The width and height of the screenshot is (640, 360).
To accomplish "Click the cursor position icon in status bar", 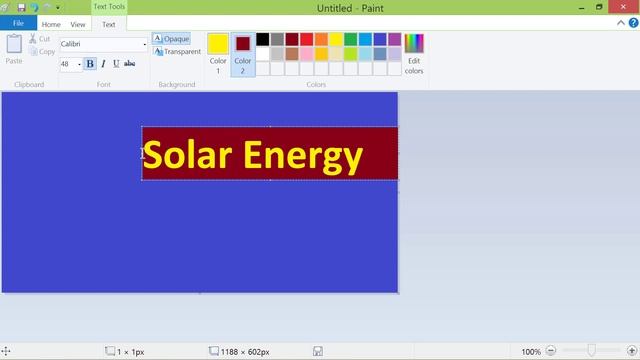I will point(6,351).
